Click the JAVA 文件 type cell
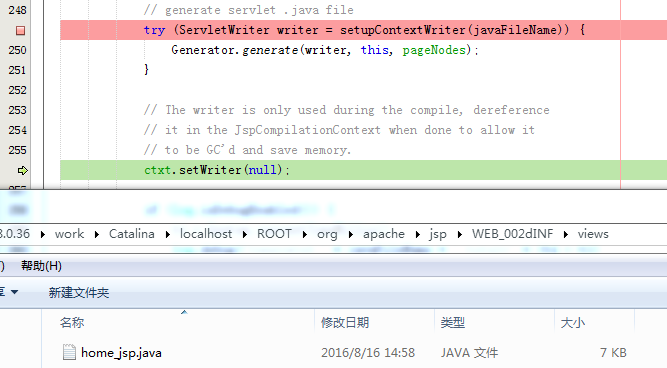Screen dimensions: 667x368 (x=469, y=353)
